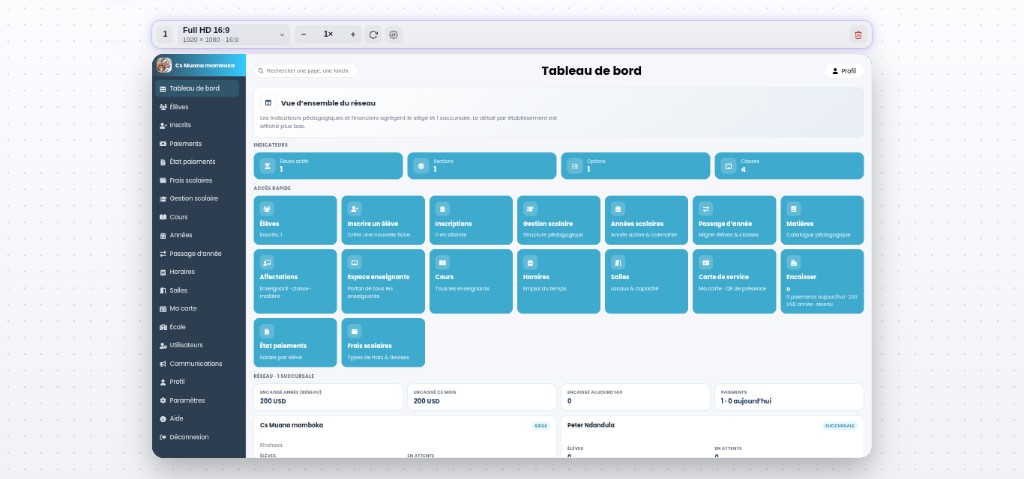Screen dimensions: 1024x479
Task: Click the SIÈGE badge
Action: pos(541,426)
